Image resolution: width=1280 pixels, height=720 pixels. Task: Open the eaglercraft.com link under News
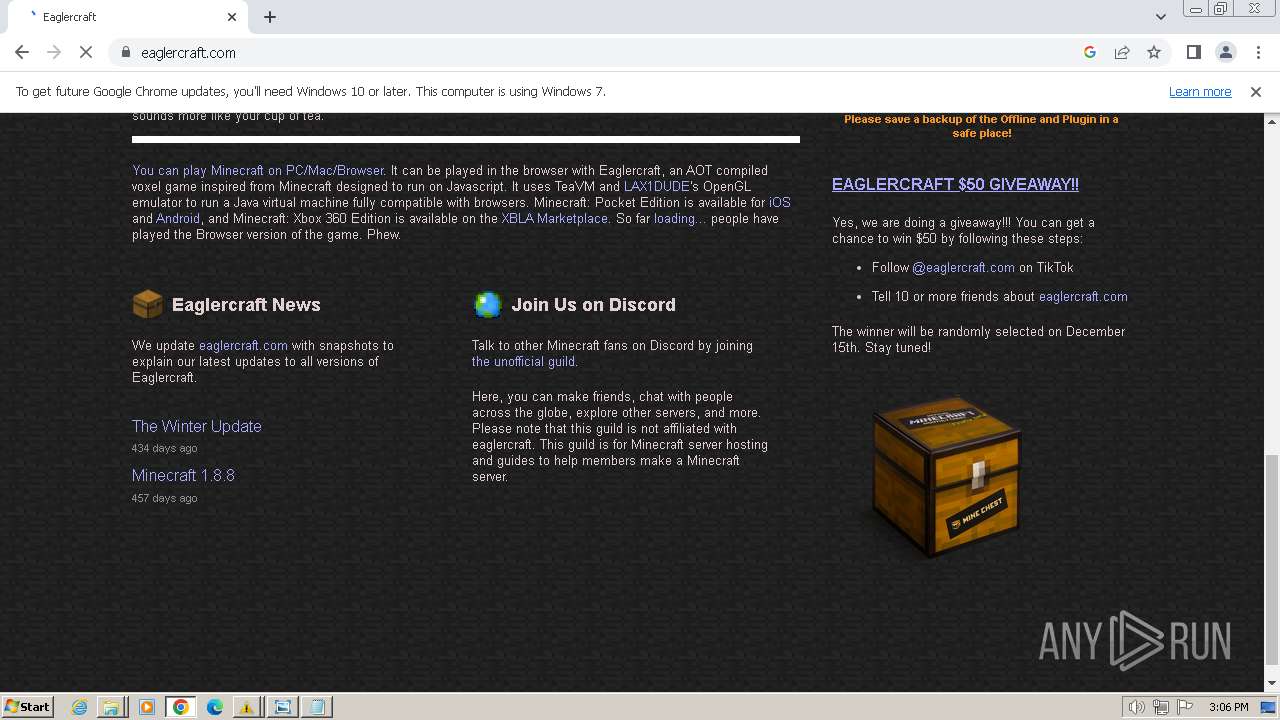pos(243,345)
